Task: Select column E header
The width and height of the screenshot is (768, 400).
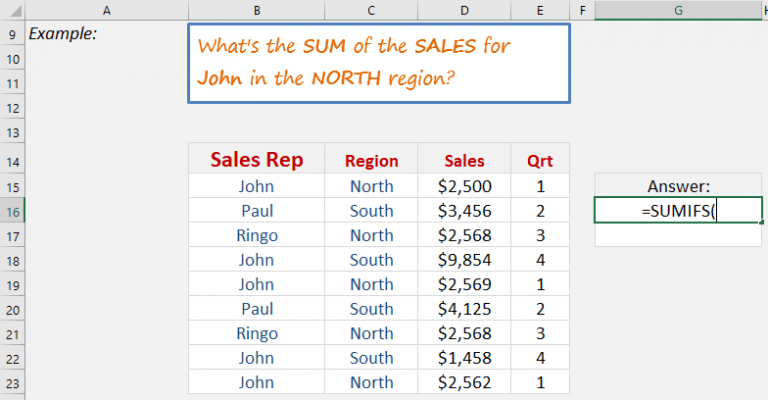Action: pos(540,10)
